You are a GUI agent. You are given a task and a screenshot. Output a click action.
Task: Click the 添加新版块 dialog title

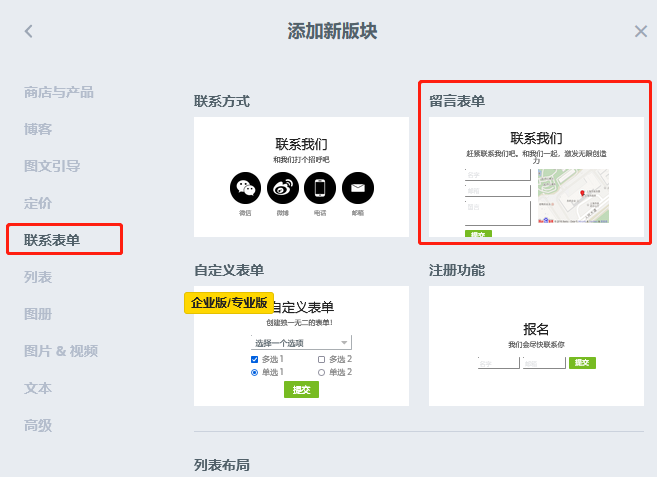tap(332, 31)
